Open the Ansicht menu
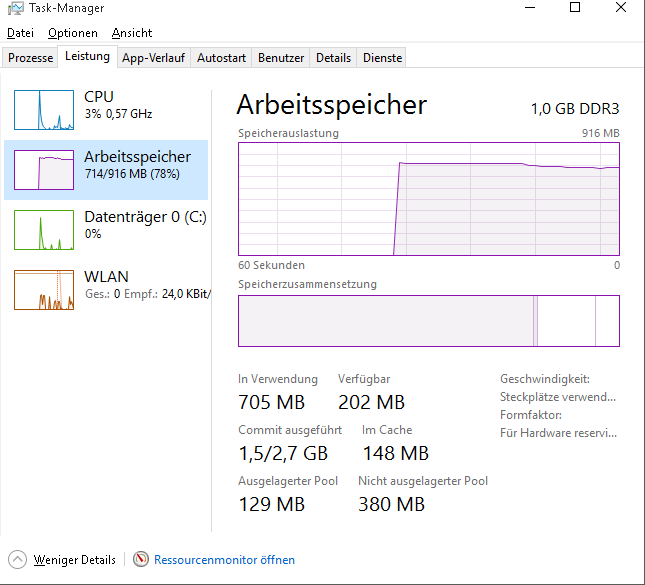645x585 pixels. pyautogui.click(x=132, y=33)
